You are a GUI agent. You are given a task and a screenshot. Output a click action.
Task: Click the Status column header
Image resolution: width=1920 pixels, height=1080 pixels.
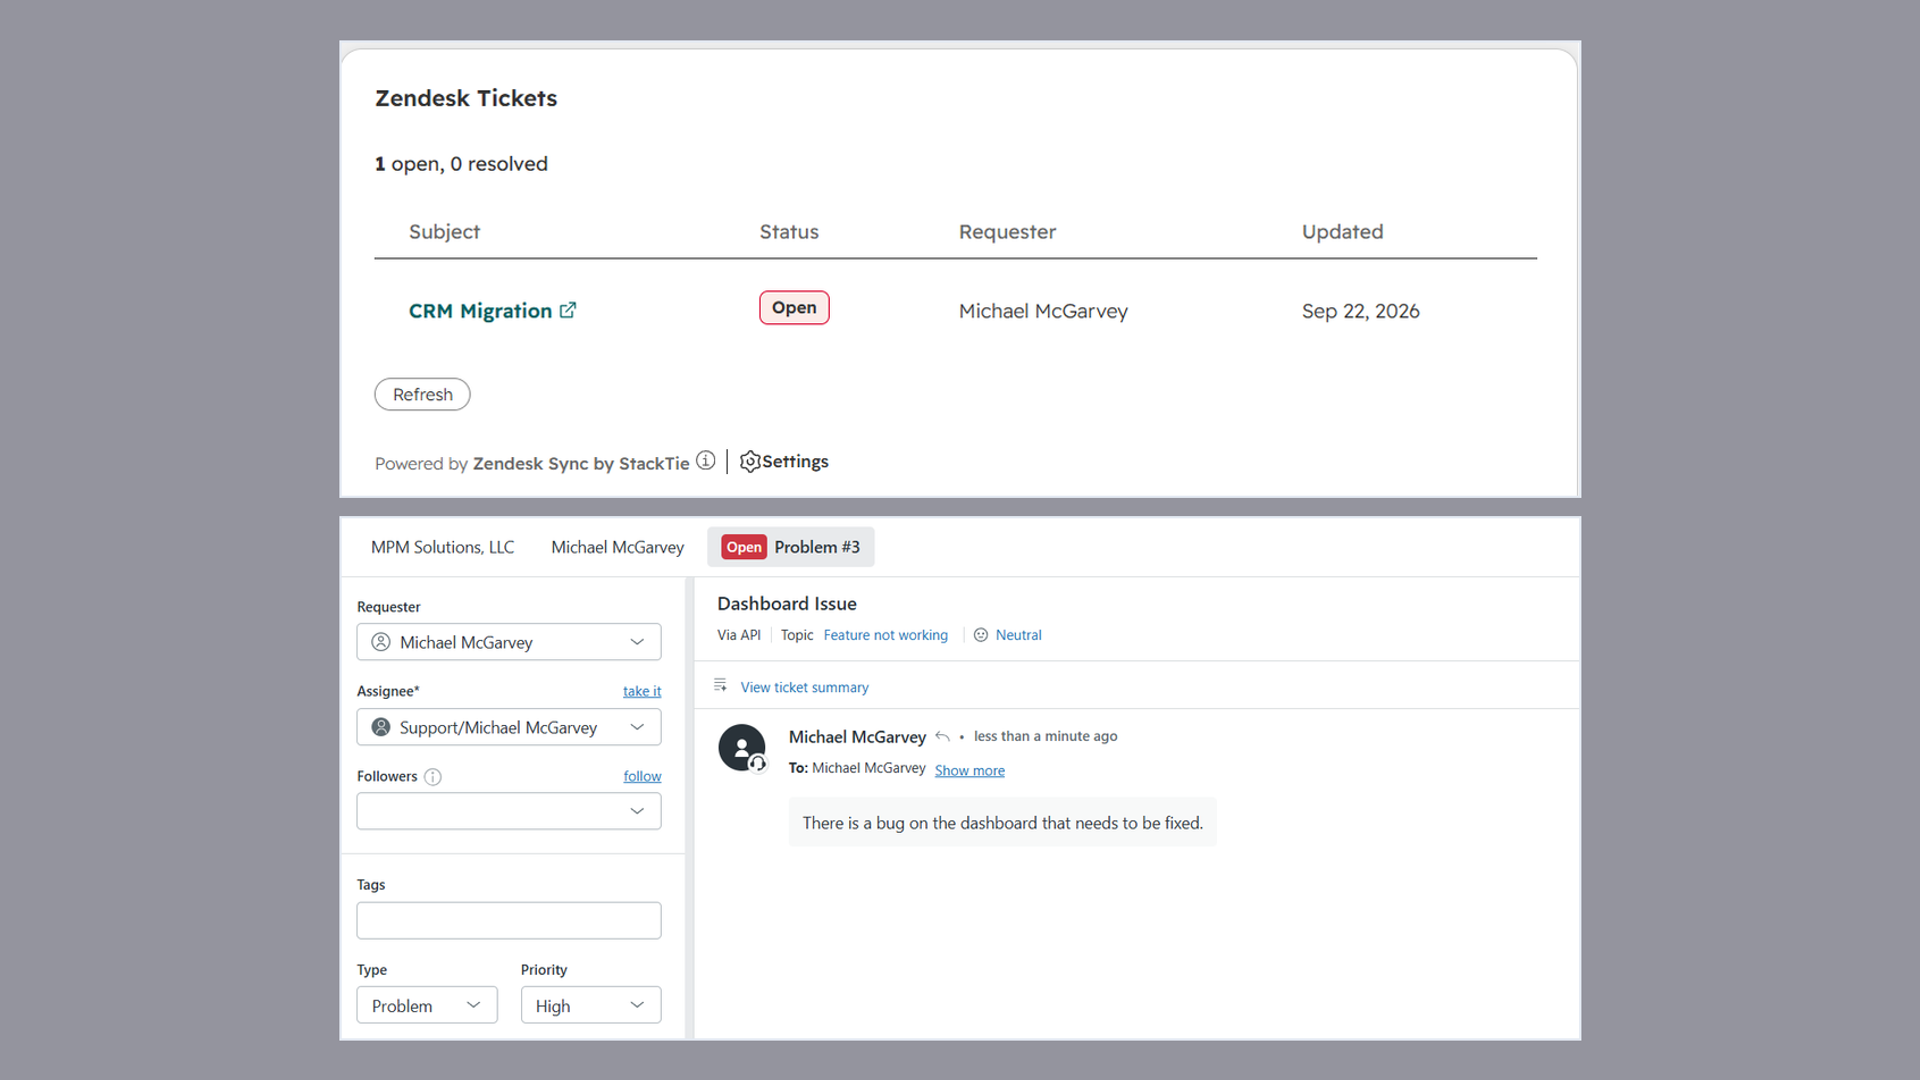point(789,232)
